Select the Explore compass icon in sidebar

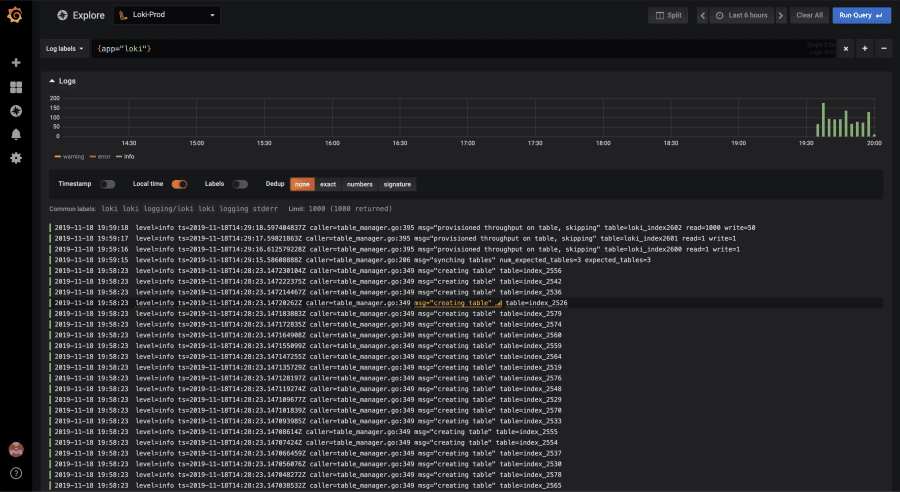click(16, 111)
